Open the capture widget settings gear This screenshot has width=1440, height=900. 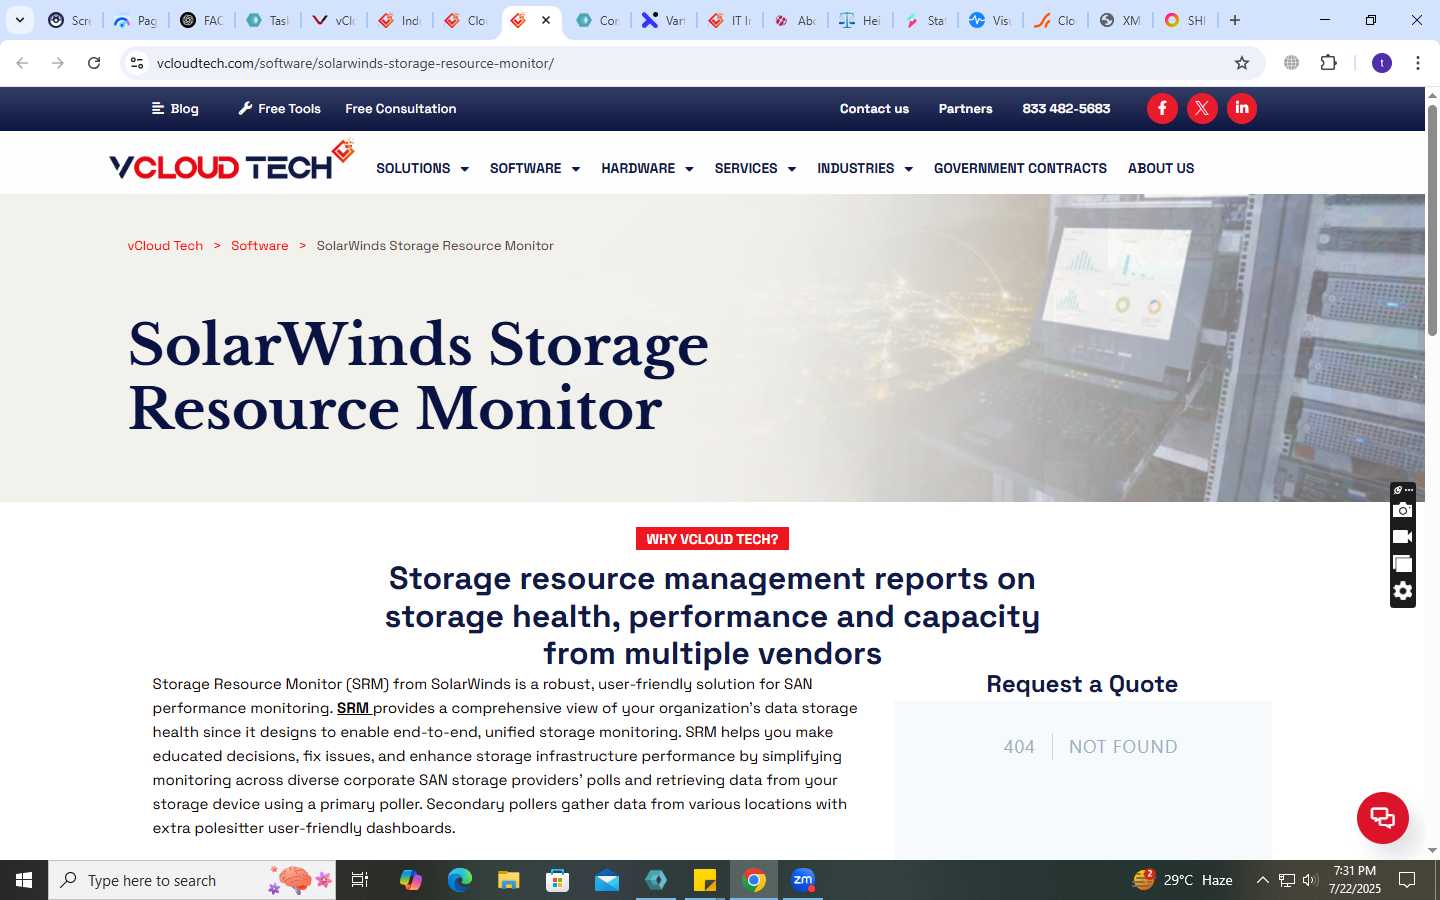pyautogui.click(x=1403, y=591)
